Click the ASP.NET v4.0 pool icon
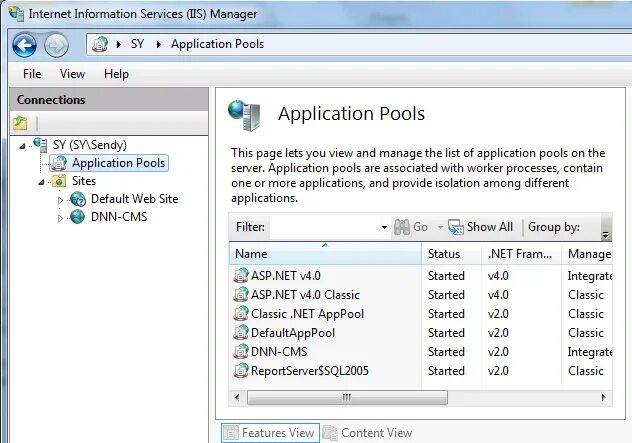632x443 pixels. (241, 275)
